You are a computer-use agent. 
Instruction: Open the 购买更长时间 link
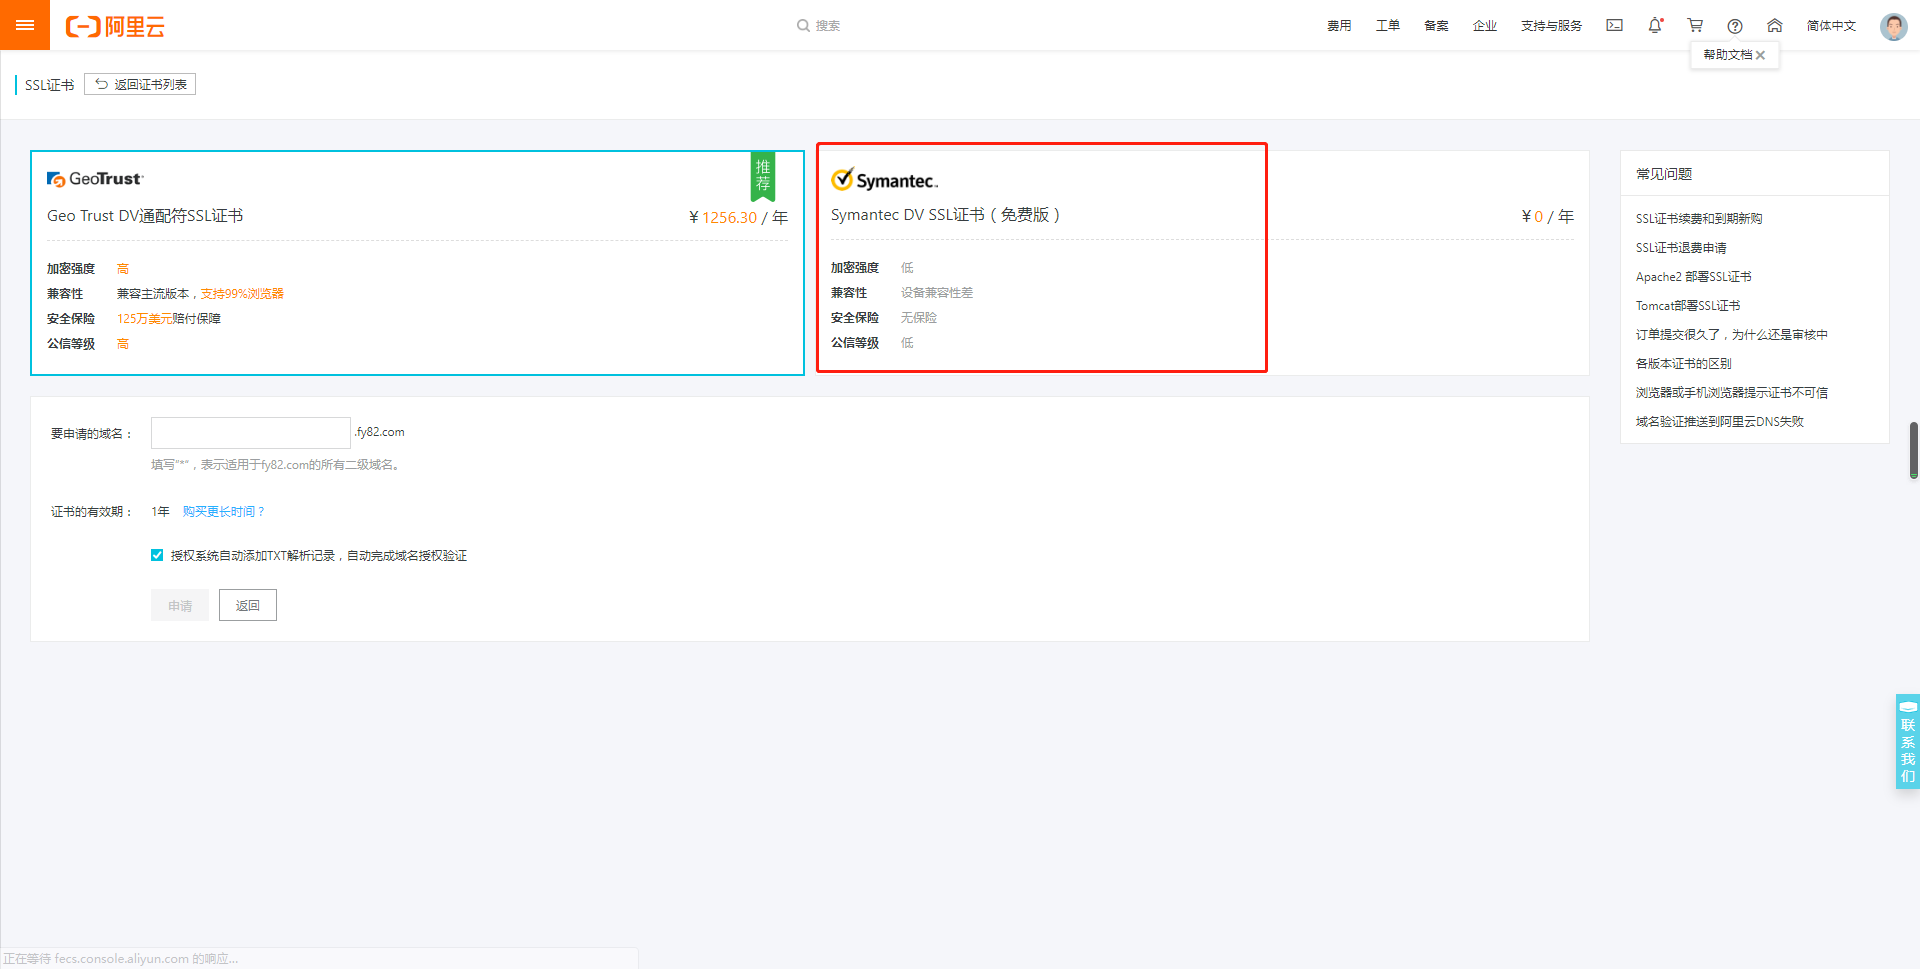pos(222,511)
